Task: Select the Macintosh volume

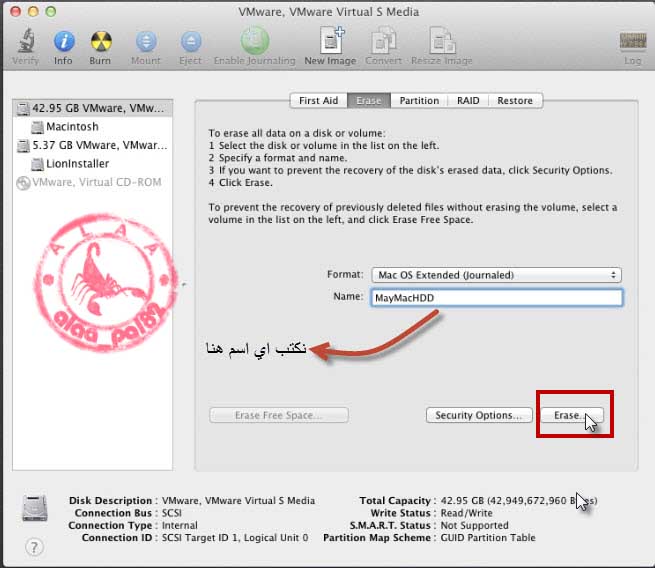Action: [x=92, y=127]
